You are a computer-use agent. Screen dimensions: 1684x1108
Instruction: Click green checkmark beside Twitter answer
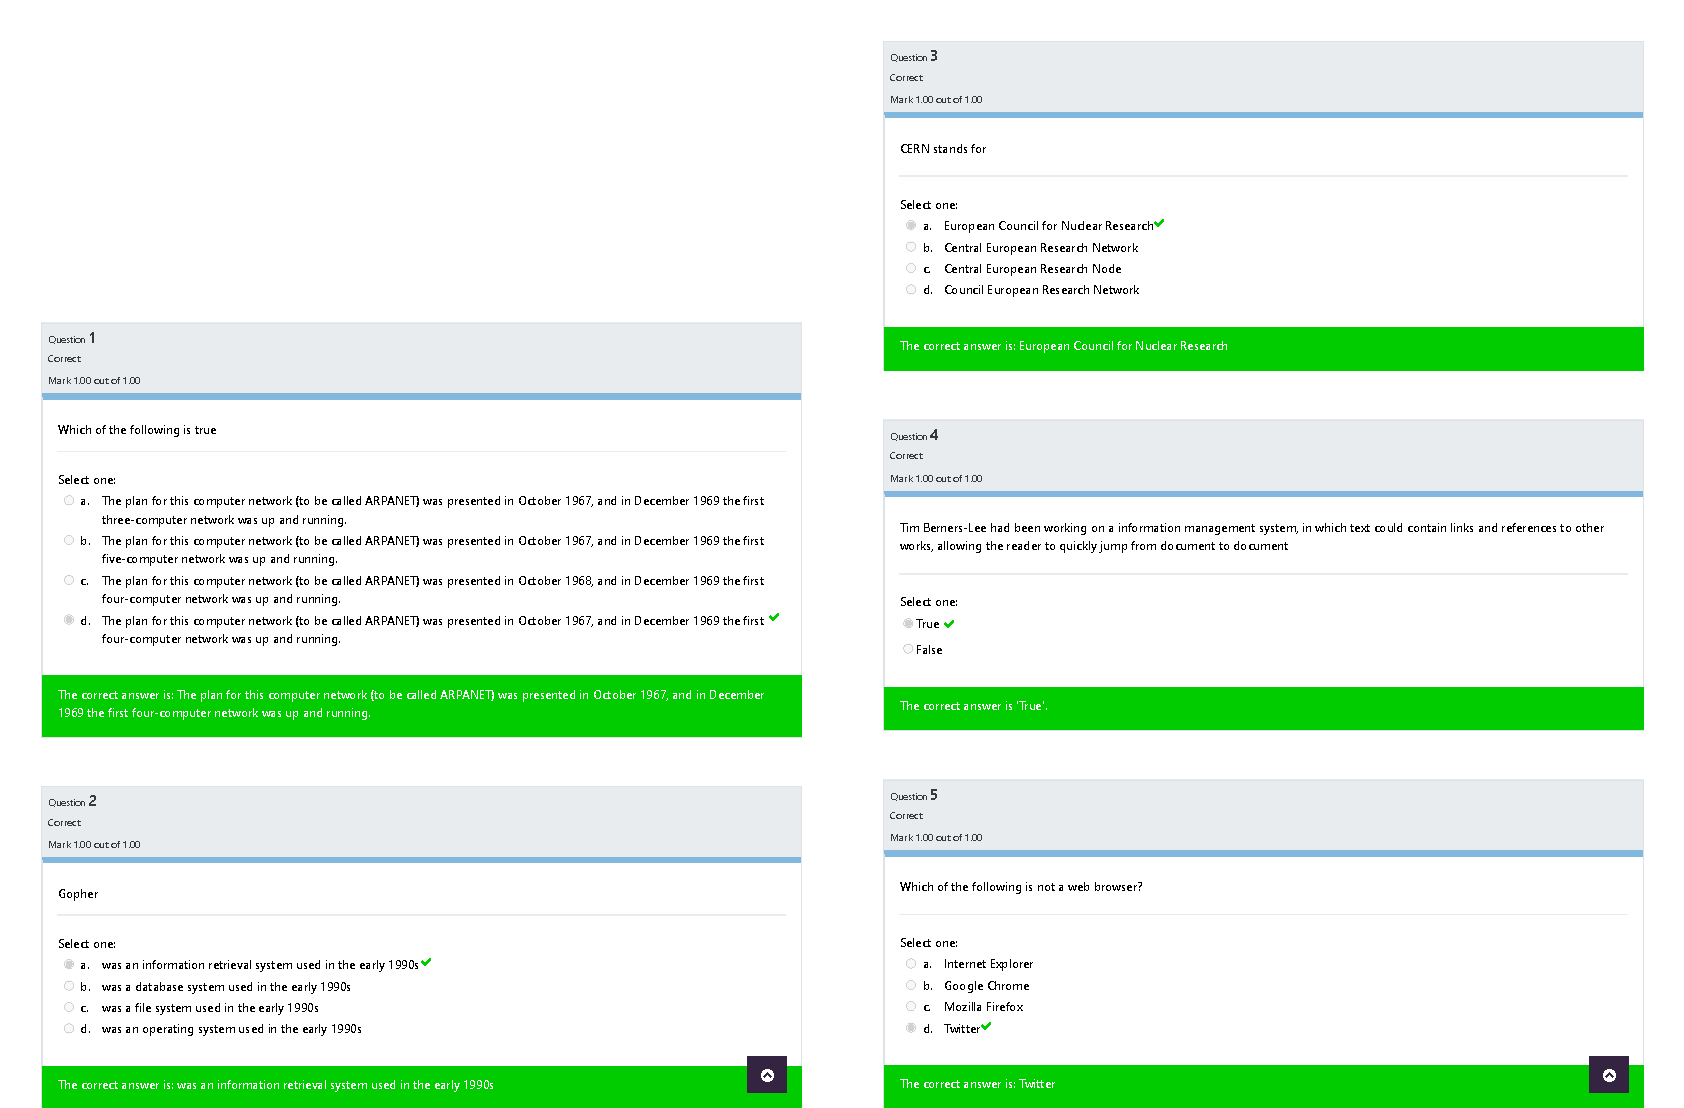(x=986, y=1026)
